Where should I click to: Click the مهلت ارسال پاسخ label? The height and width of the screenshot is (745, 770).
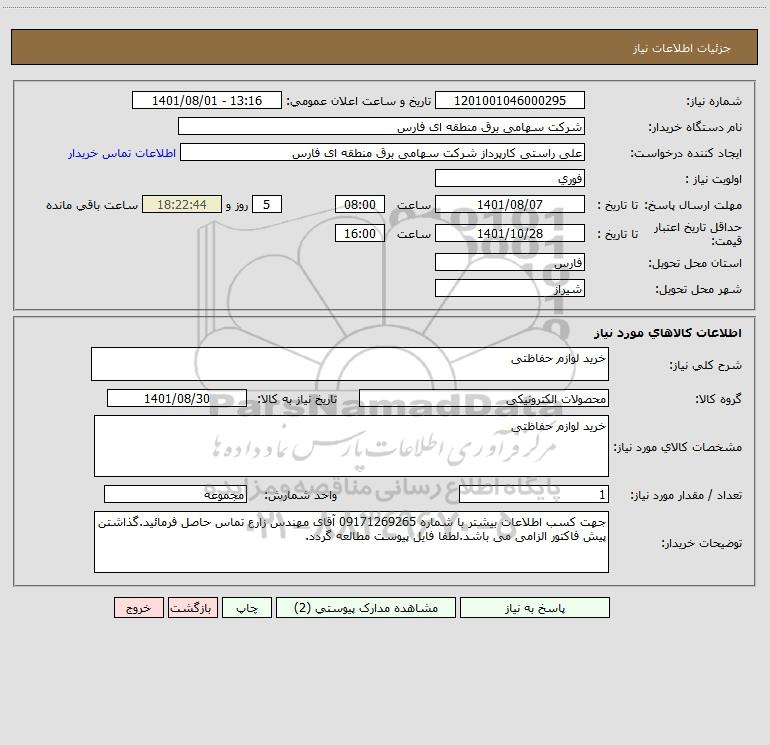693,205
